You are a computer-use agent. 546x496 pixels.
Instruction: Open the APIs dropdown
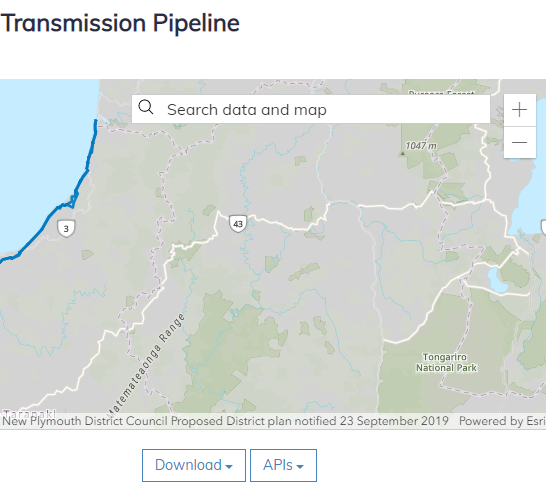(x=283, y=465)
